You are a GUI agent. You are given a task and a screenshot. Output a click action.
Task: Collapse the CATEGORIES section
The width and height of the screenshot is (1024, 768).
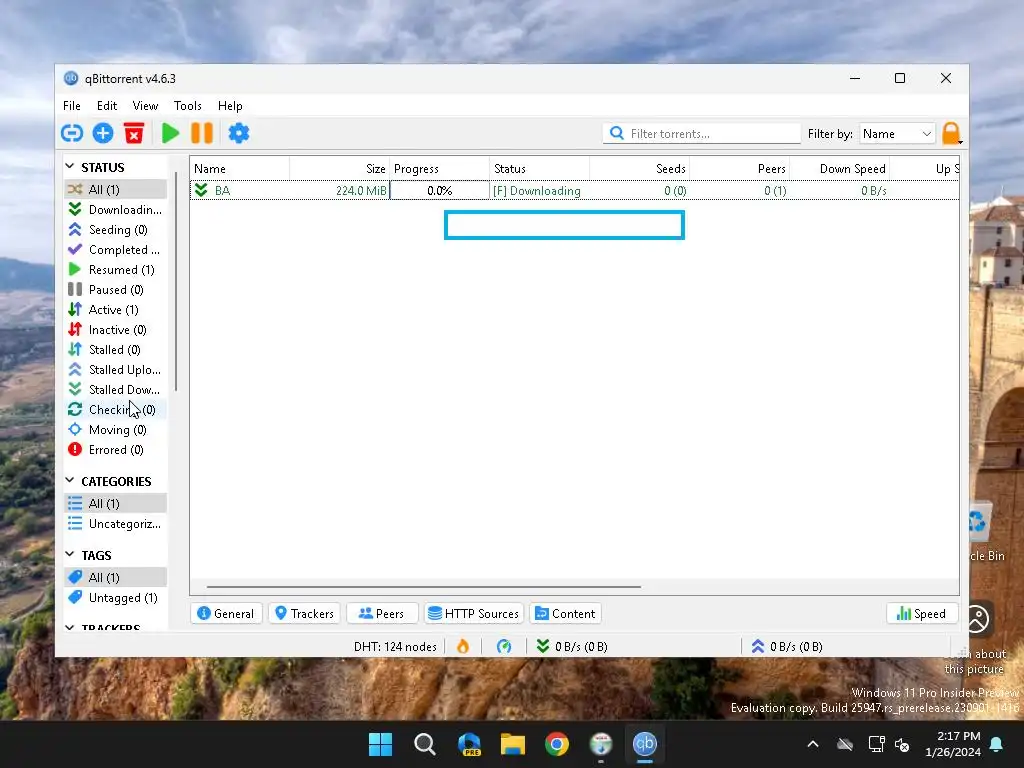(70, 481)
